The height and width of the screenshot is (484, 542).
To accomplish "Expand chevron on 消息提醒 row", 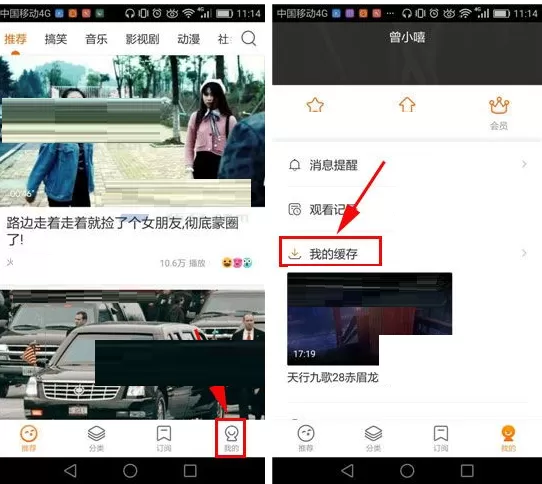I will click(524, 164).
